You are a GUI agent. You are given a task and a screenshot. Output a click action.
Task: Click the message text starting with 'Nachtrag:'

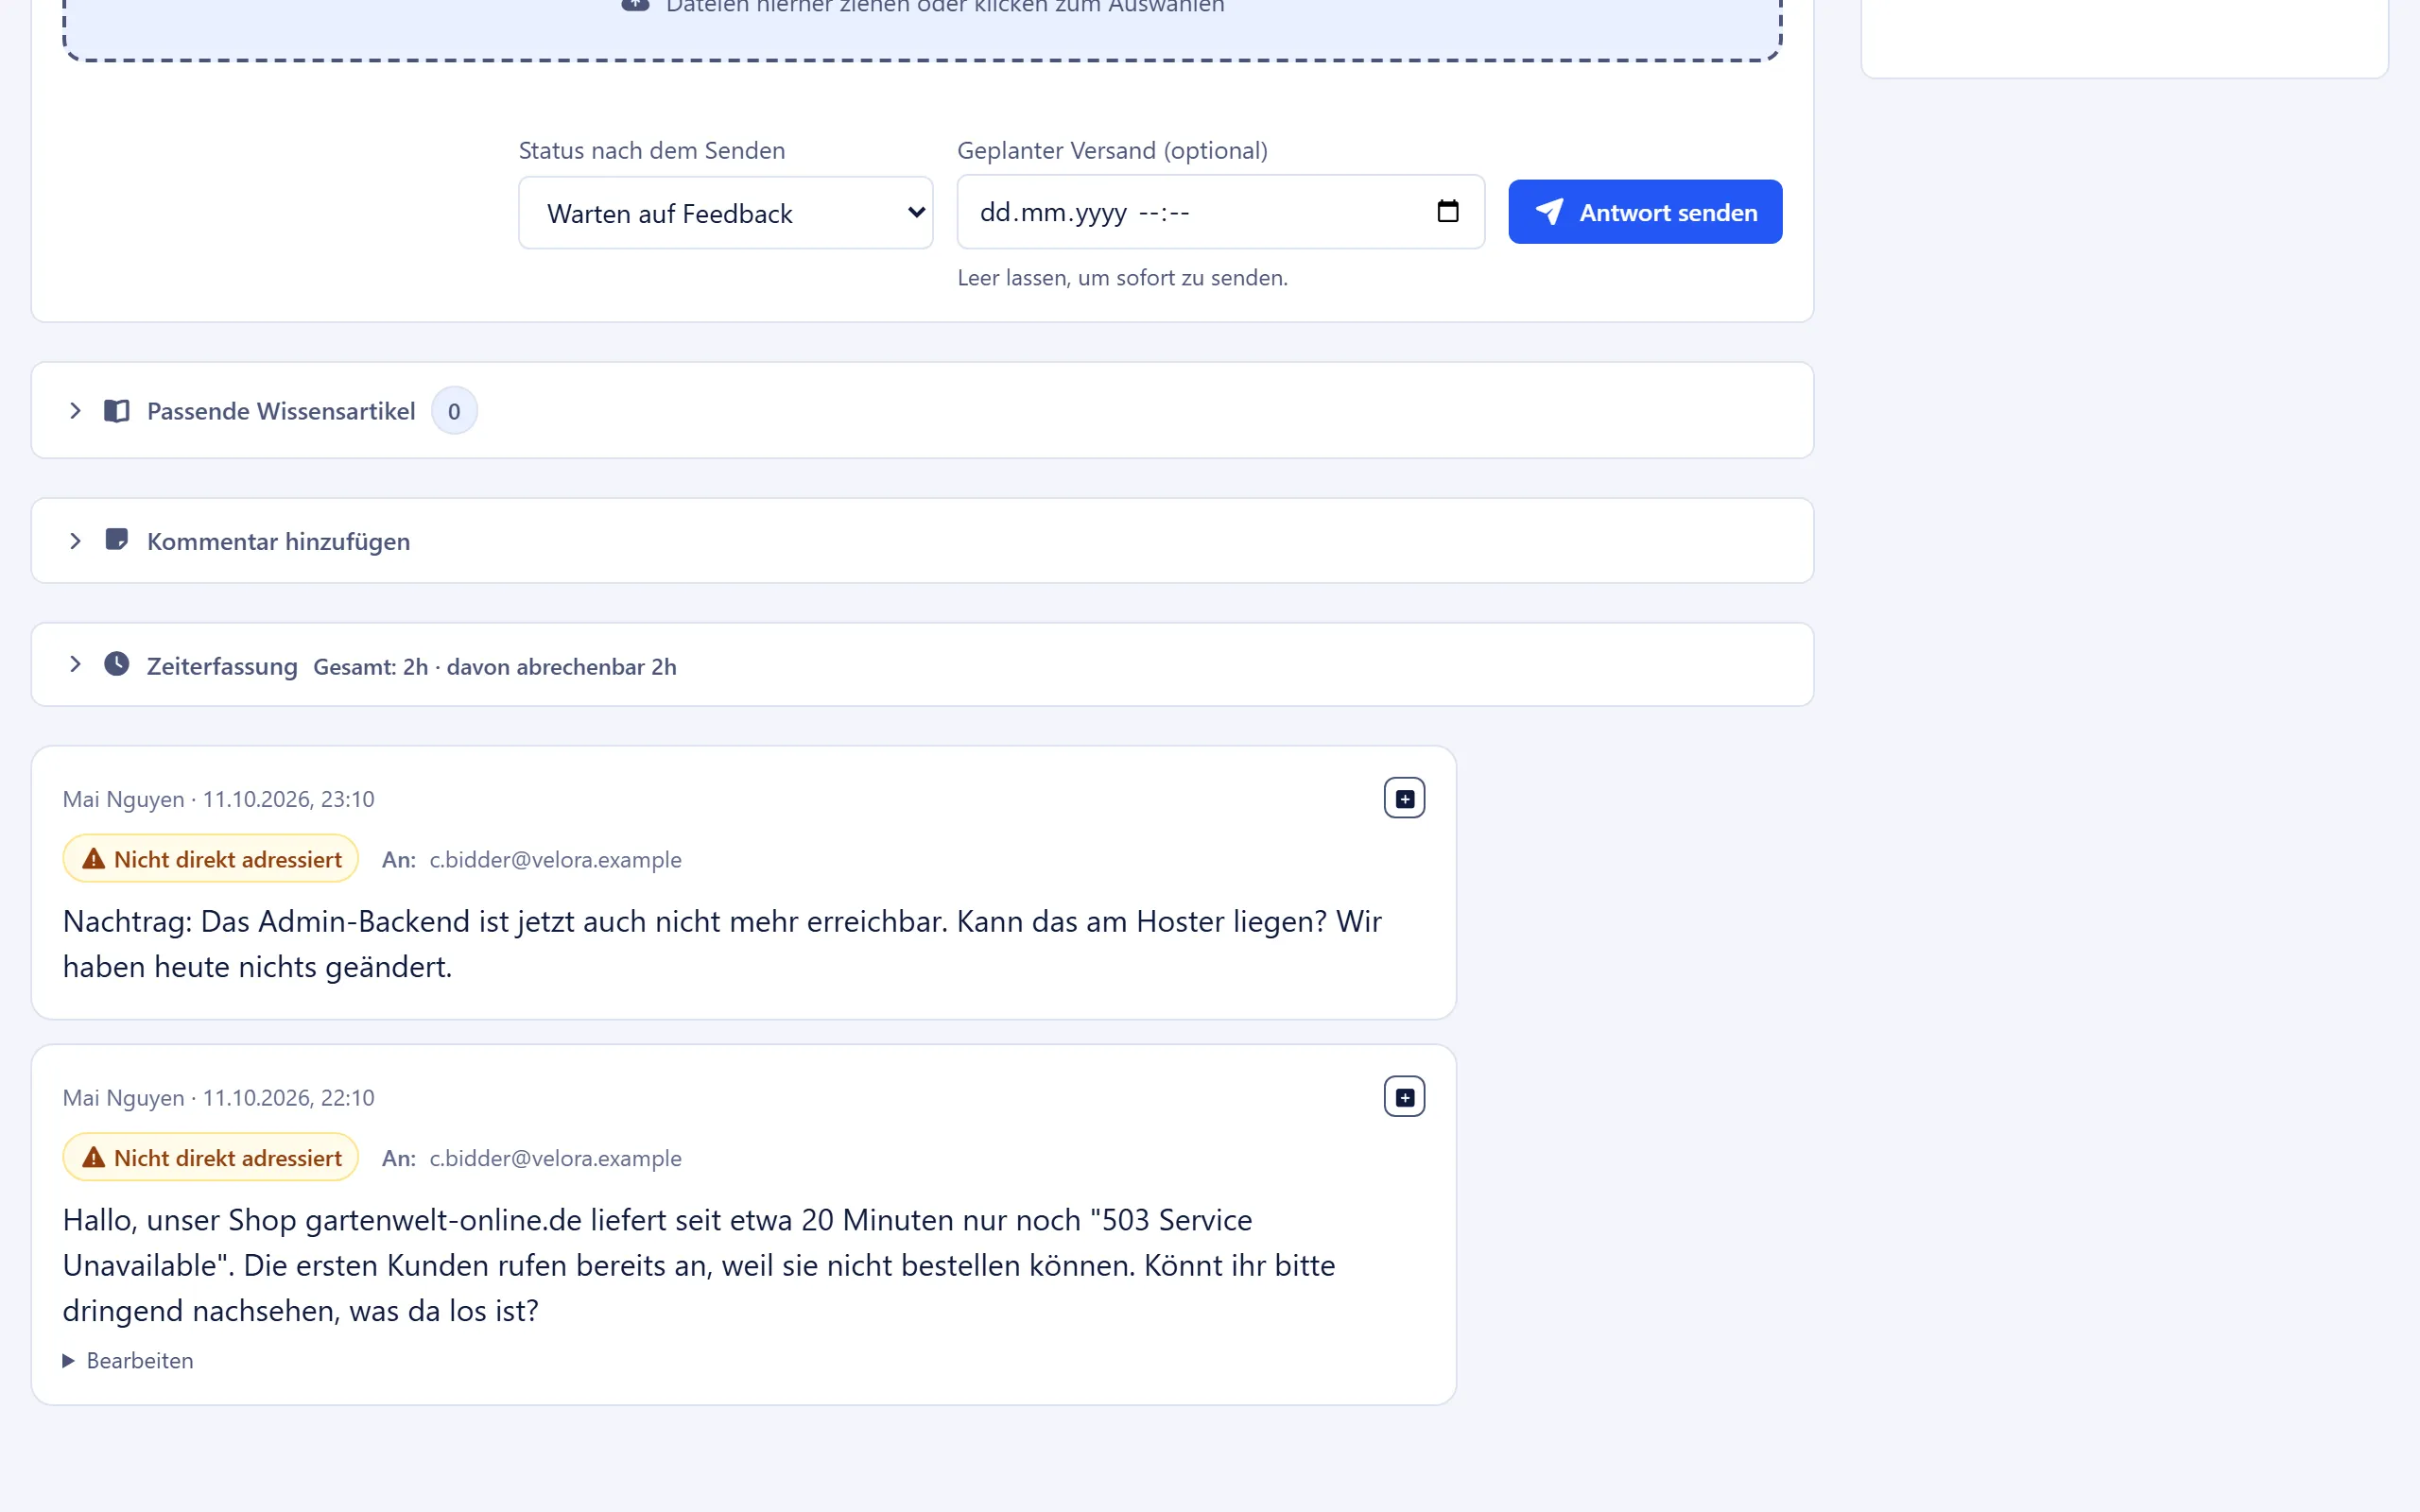pos(722,944)
